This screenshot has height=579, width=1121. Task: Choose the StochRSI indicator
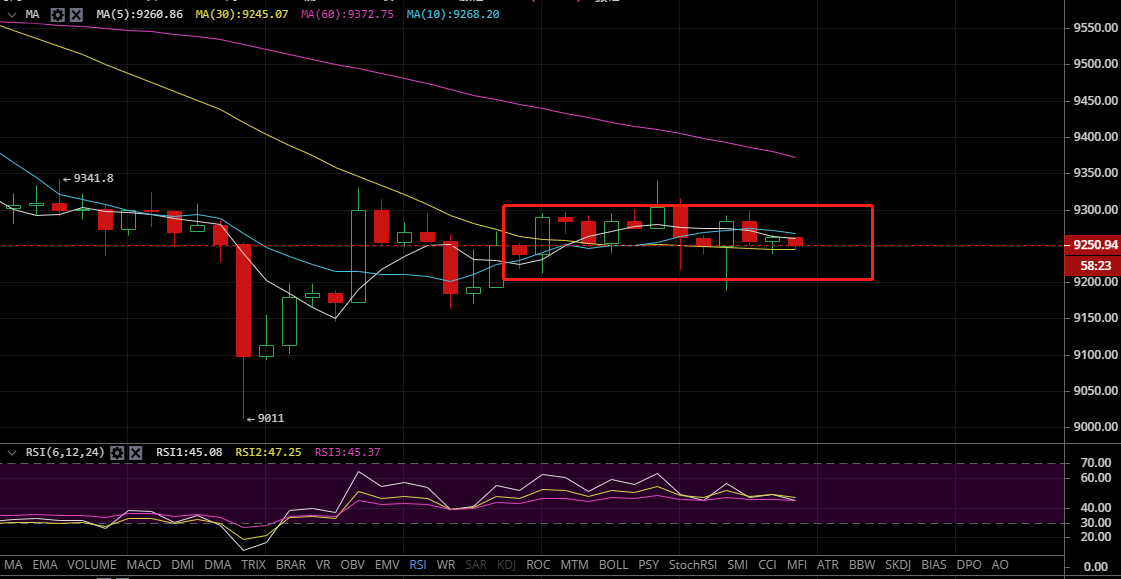[x=693, y=565]
